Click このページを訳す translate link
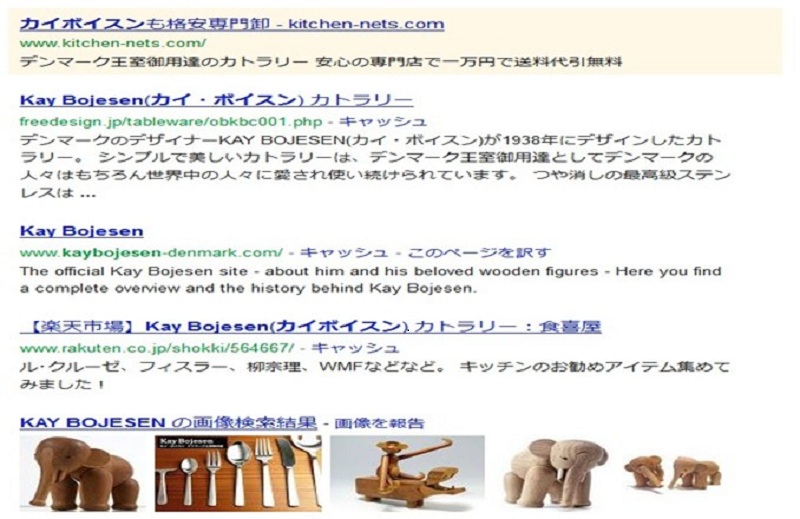Image resolution: width=800 pixels, height=519 pixels. tap(480, 253)
